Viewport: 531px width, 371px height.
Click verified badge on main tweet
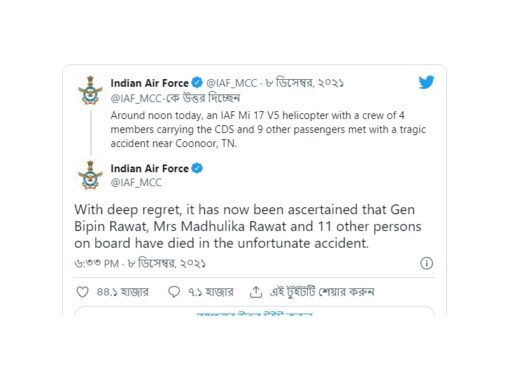point(197,168)
